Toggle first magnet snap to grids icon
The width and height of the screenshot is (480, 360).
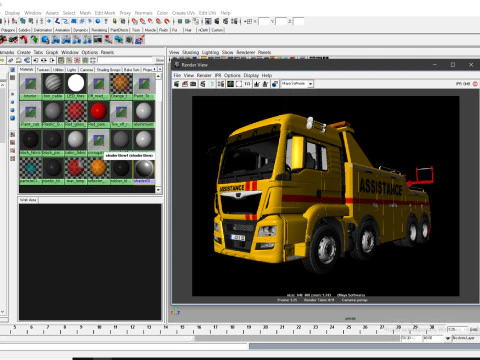click(x=134, y=21)
